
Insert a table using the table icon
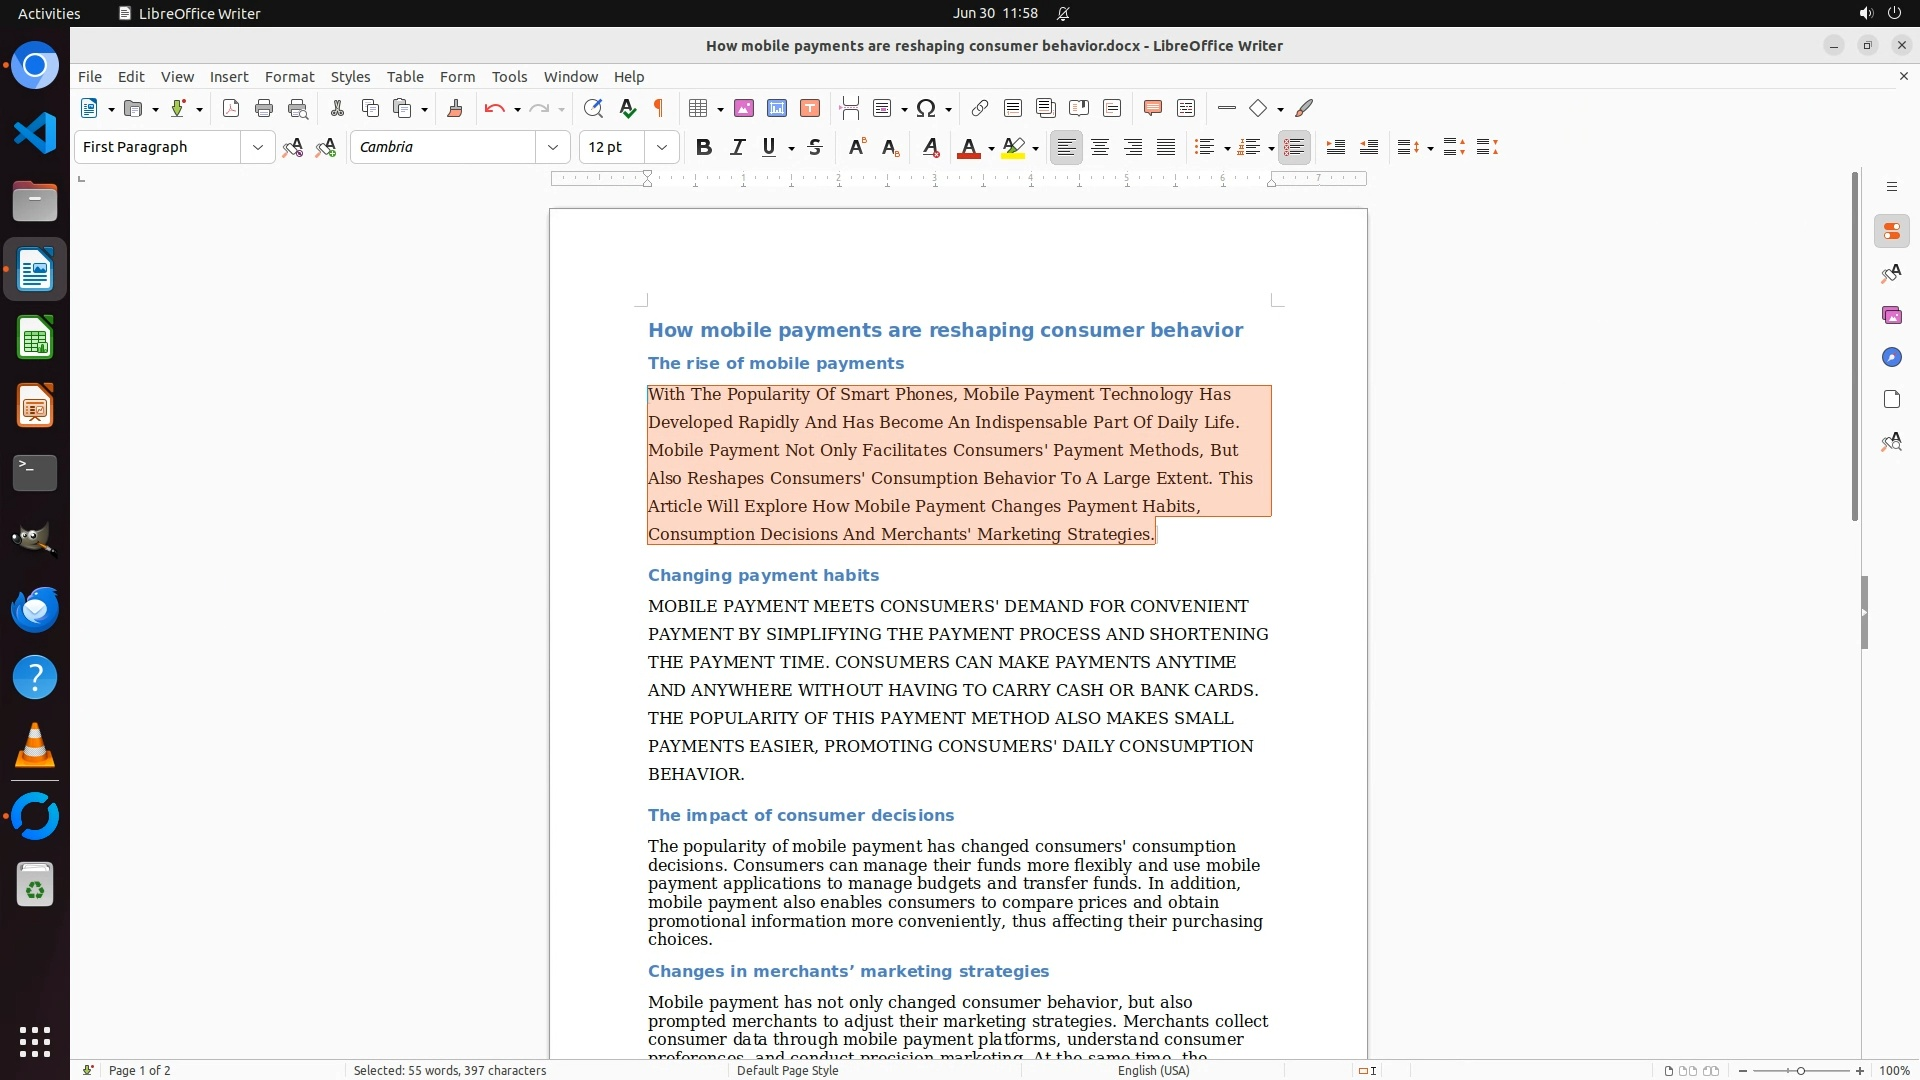[699, 108]
